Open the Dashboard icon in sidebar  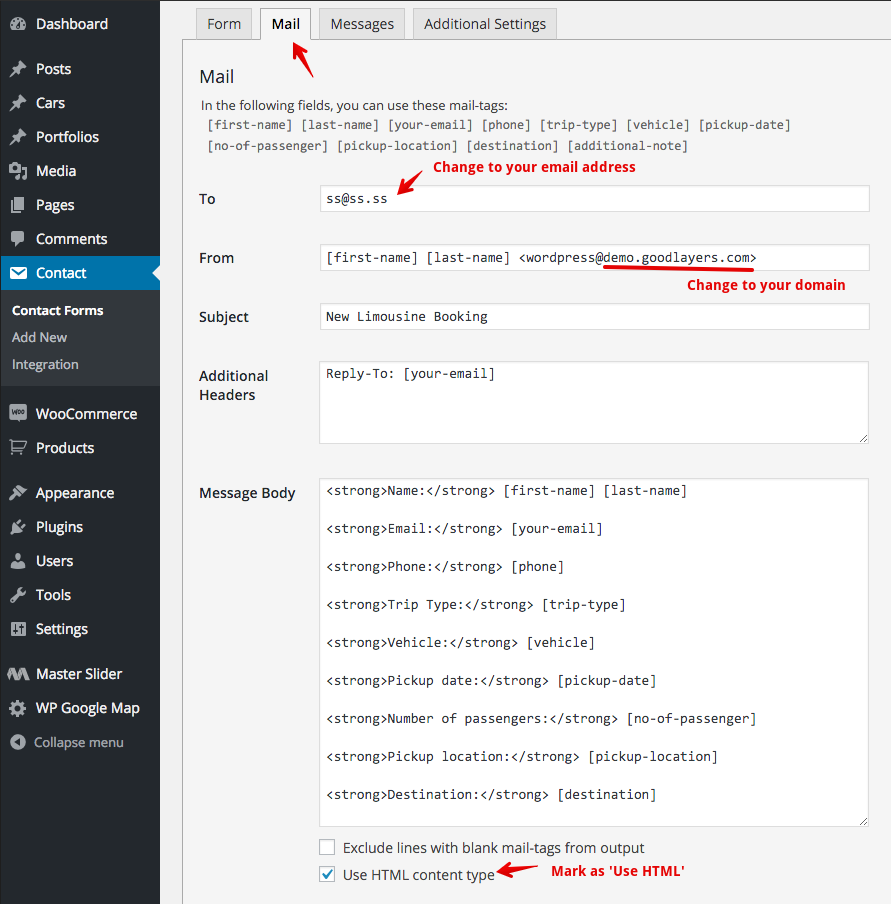click(x=18, y=24)
